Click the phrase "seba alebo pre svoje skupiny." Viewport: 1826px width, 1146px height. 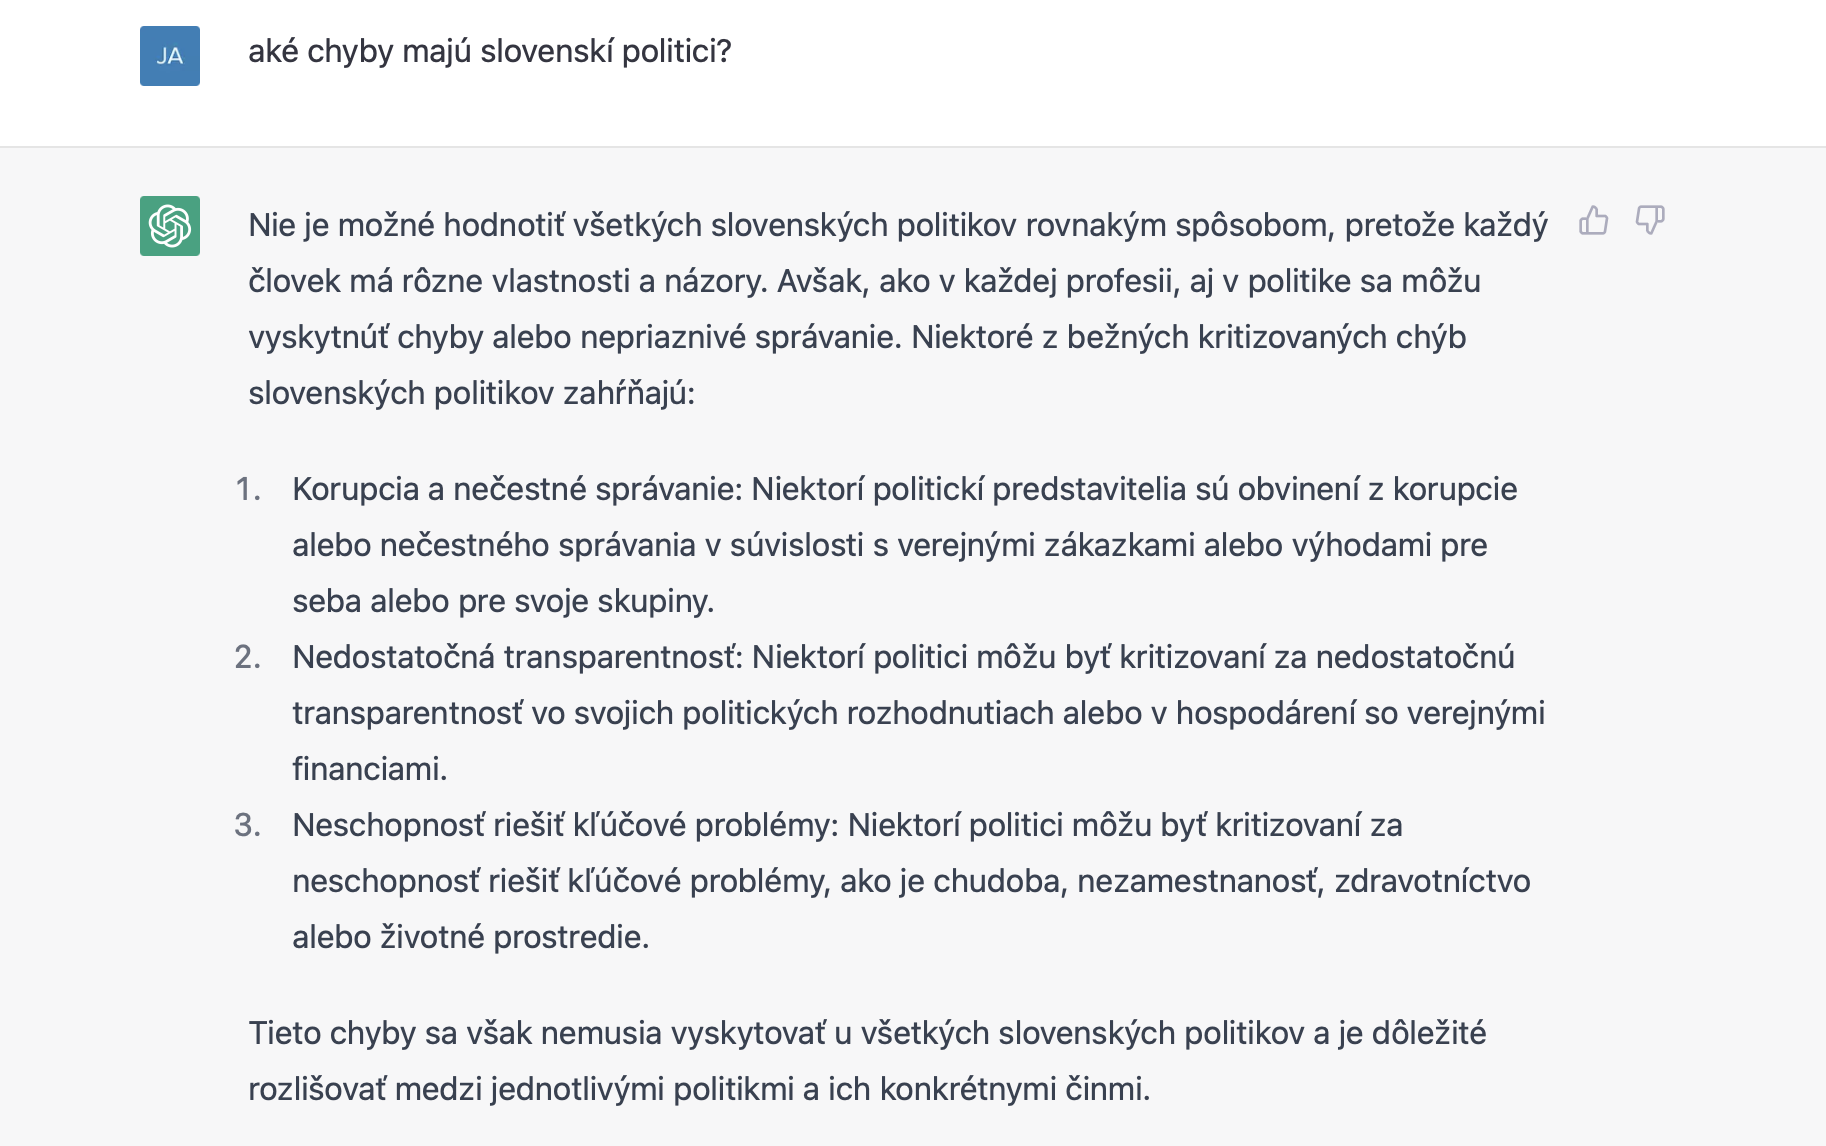tap(503, 601)
